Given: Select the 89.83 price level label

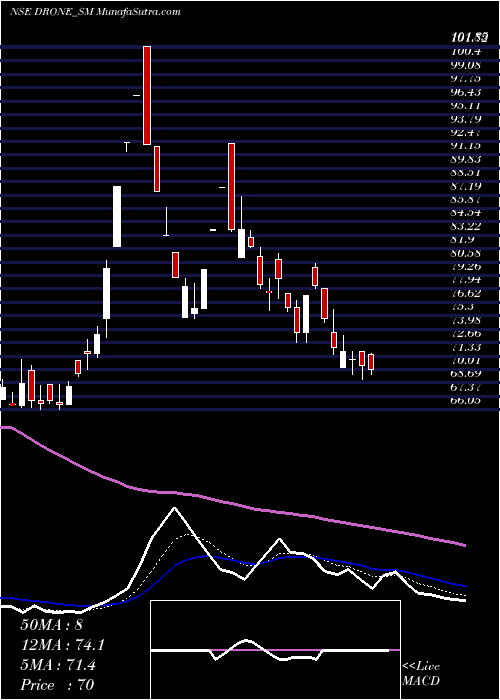Looking at the screenshot, I should 465,159.
